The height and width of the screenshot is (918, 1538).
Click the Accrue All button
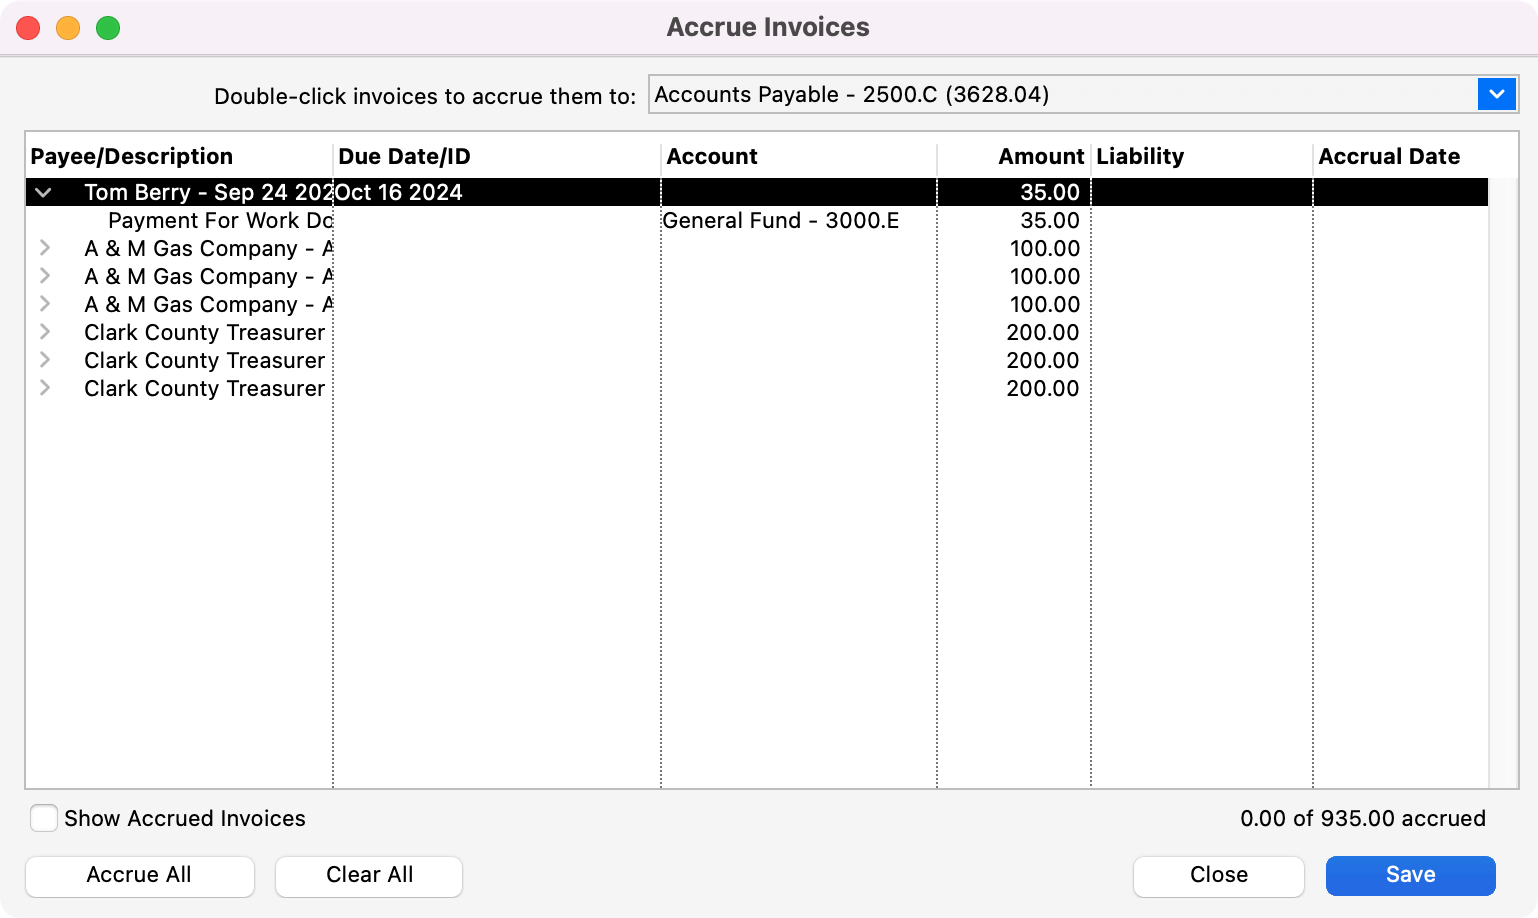(139, 875)
